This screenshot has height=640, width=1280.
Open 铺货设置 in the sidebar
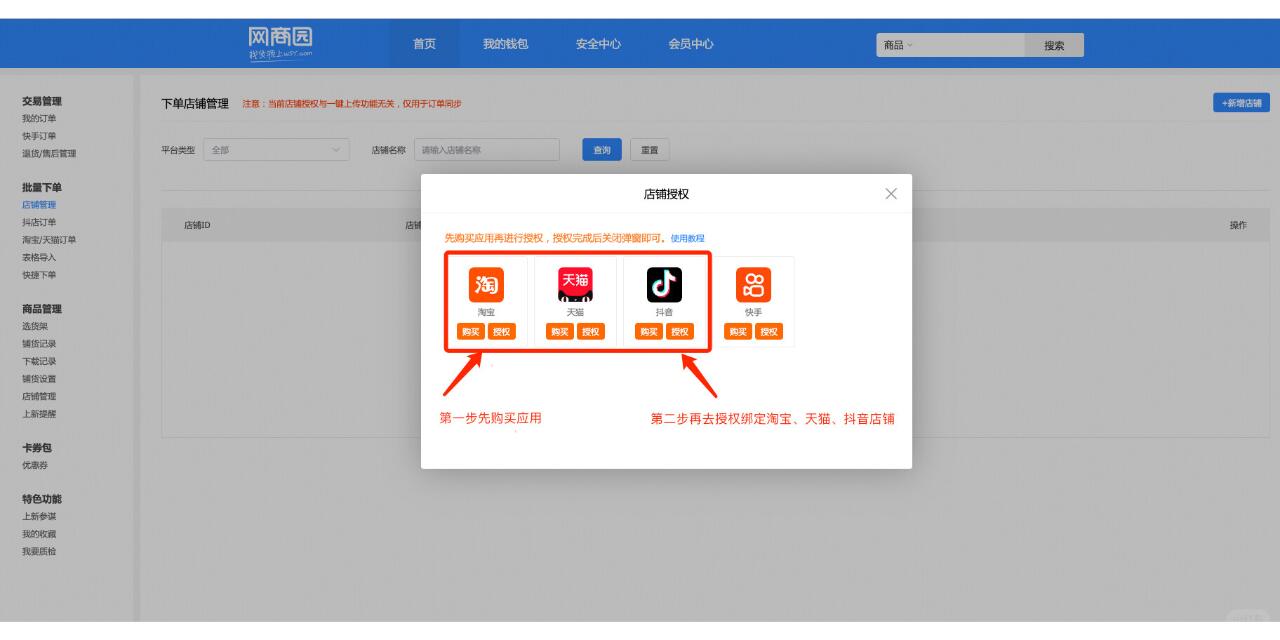tap(39, 379)
